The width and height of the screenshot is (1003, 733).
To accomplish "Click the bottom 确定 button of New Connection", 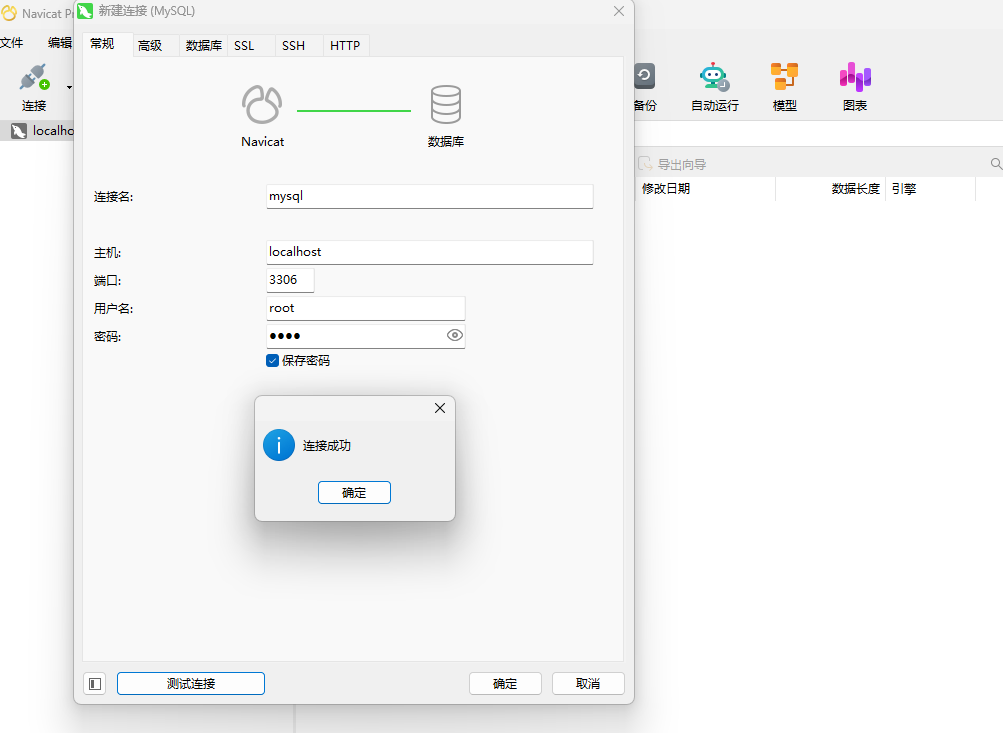I will tap(505, 684).
